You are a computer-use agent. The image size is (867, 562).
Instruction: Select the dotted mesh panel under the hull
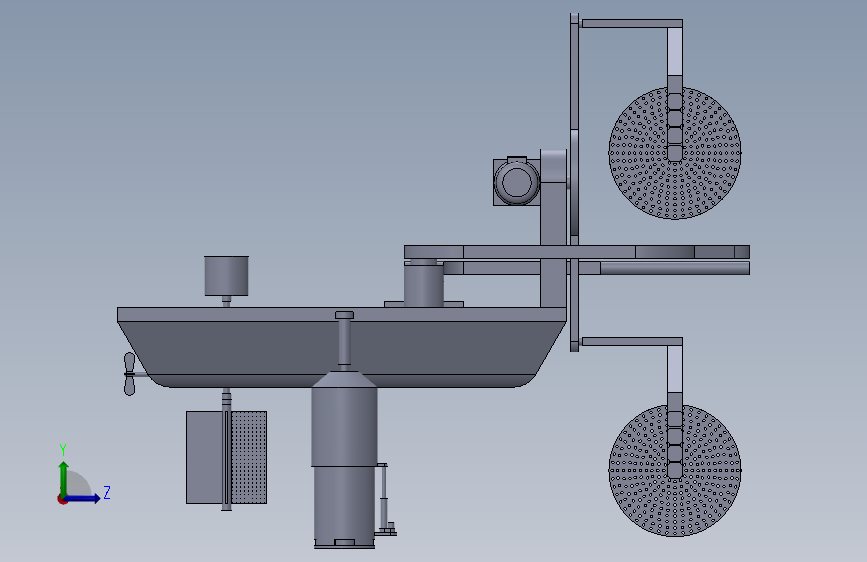pos(248,457)
